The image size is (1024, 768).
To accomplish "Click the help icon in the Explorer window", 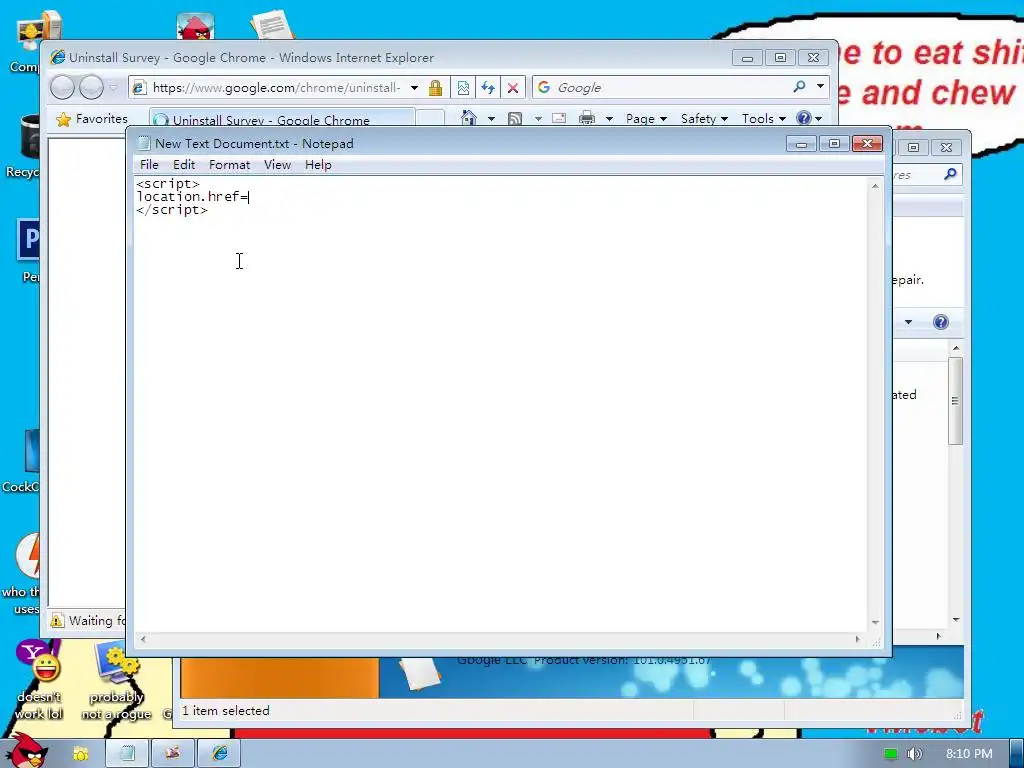I will tap(940, 322).
